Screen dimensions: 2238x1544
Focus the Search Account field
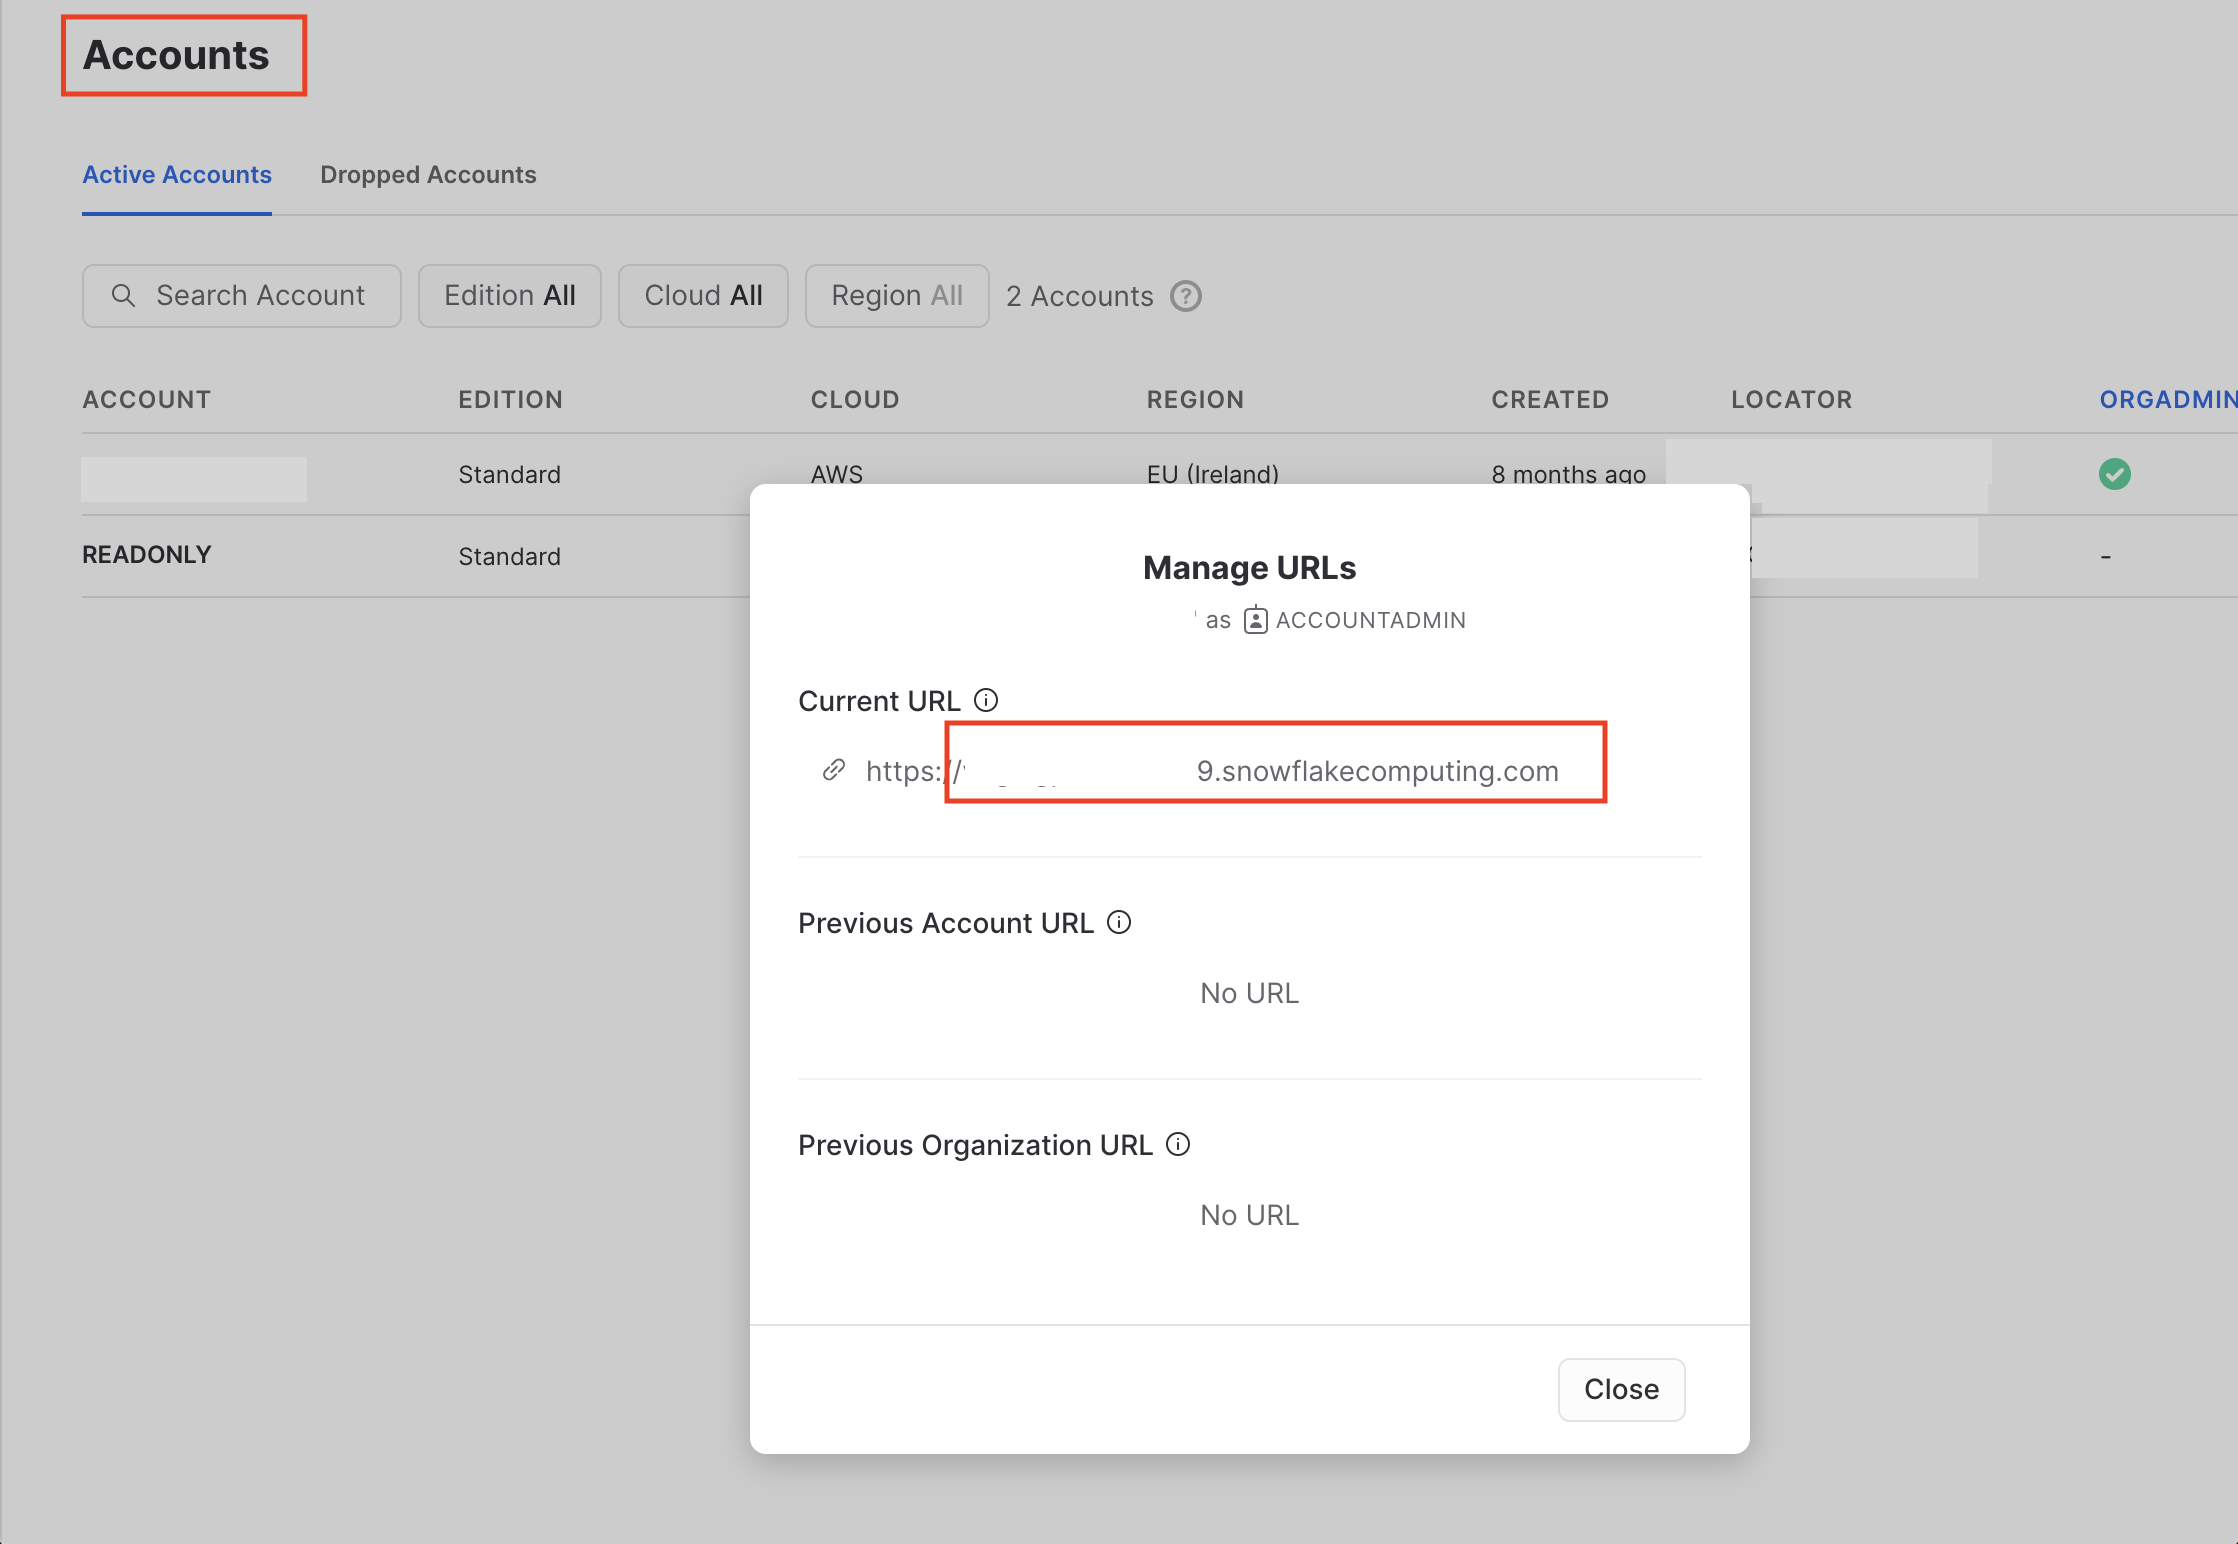[x=260, y=296]
